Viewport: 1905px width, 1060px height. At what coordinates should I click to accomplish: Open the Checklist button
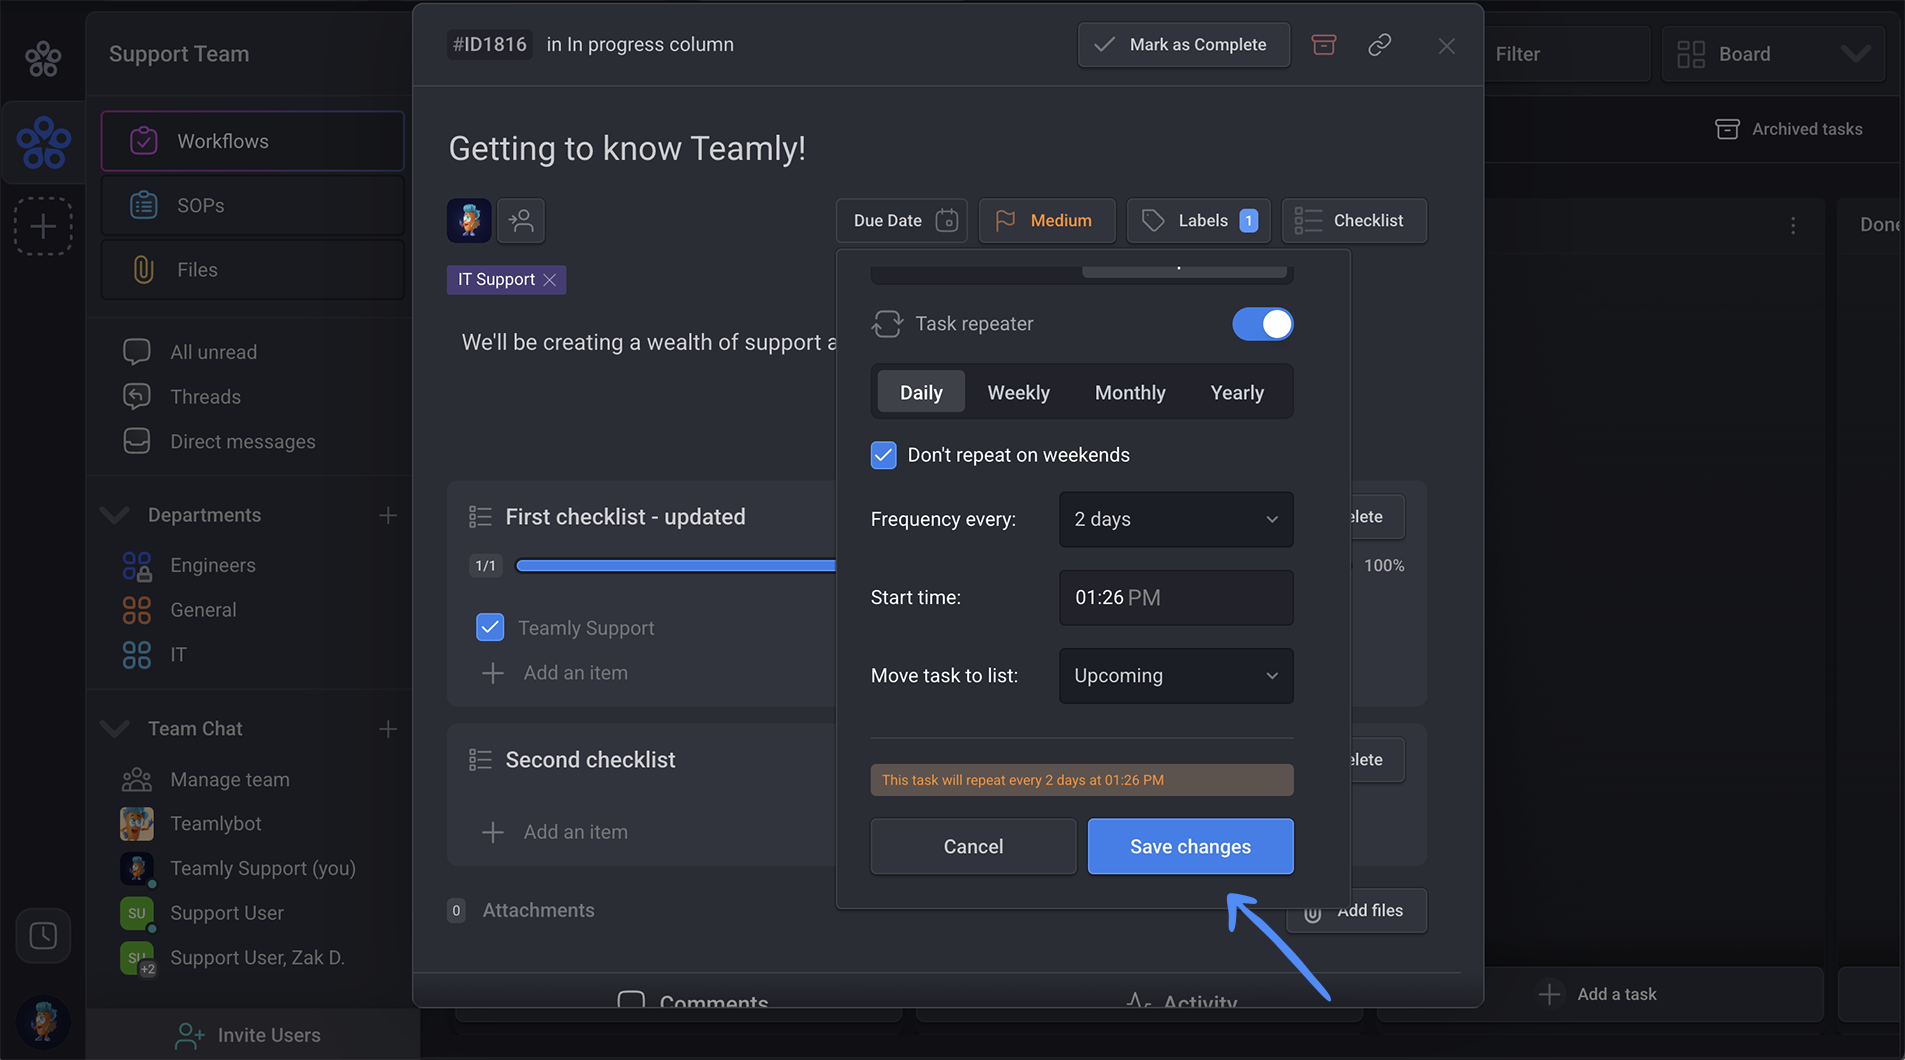pos(1354,220)
